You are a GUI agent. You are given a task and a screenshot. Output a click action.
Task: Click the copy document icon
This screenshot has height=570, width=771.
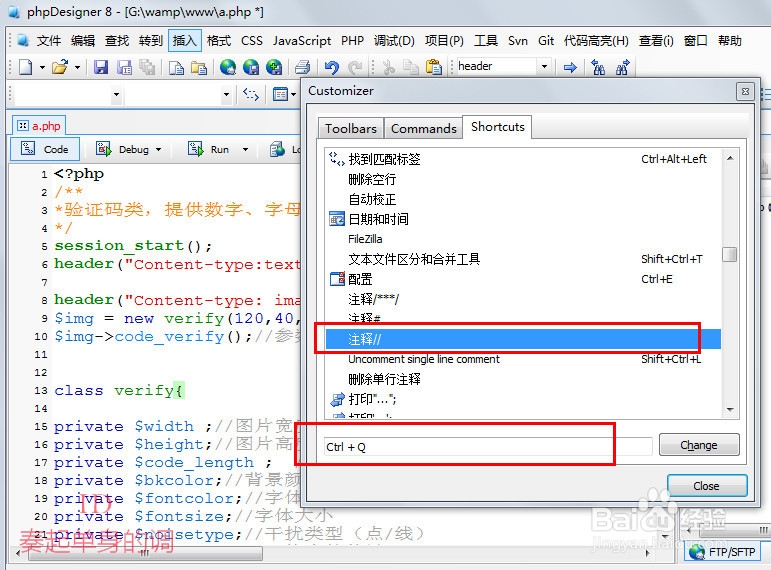176,67
